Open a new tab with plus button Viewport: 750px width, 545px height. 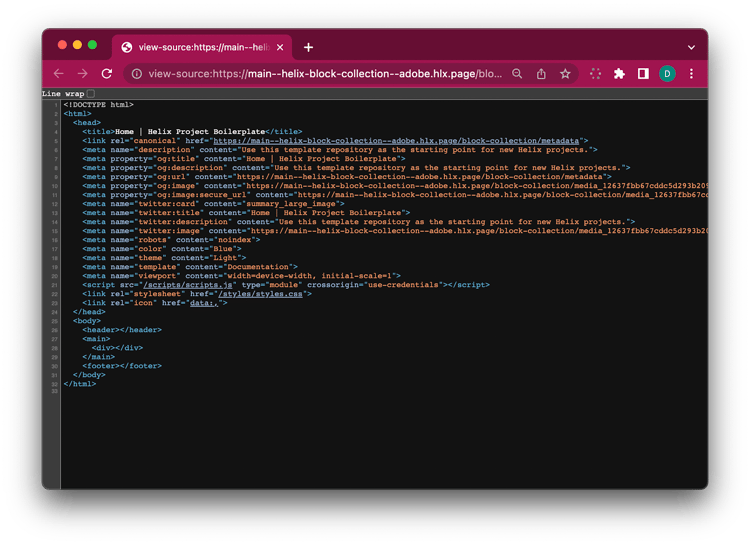click(x=308, y=47)
